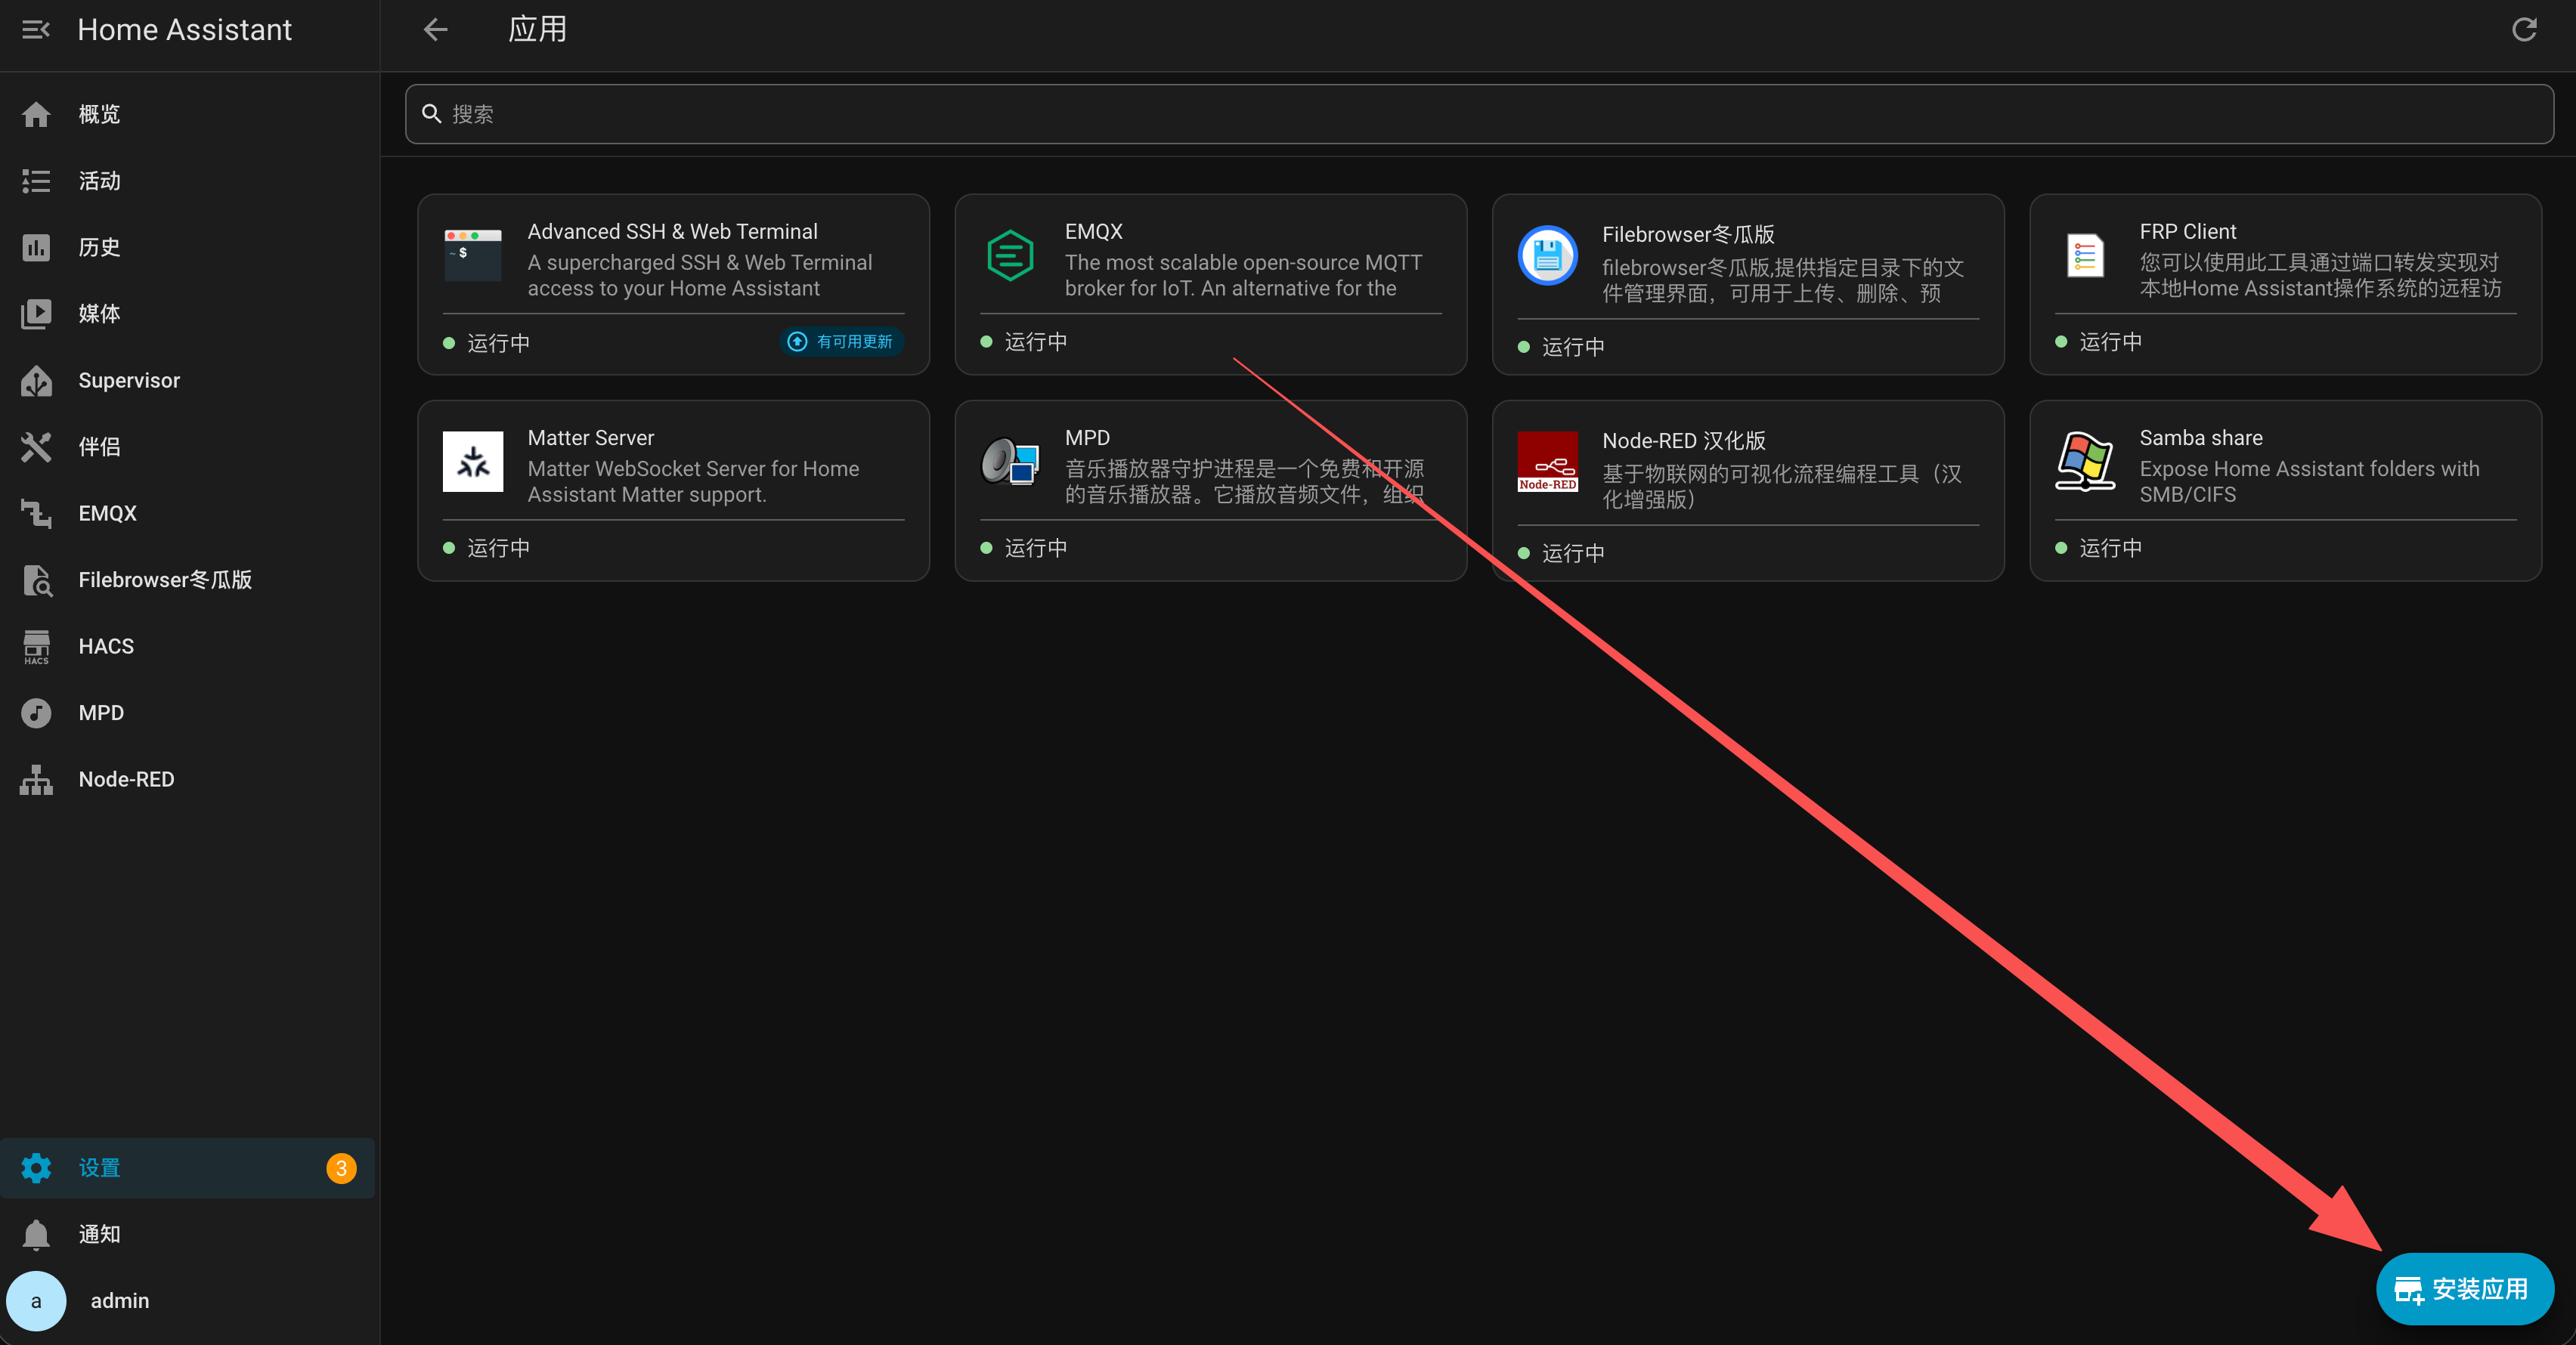
Task: Click the 运行中 status on Node-RED card
Action: click(1573, 553)
